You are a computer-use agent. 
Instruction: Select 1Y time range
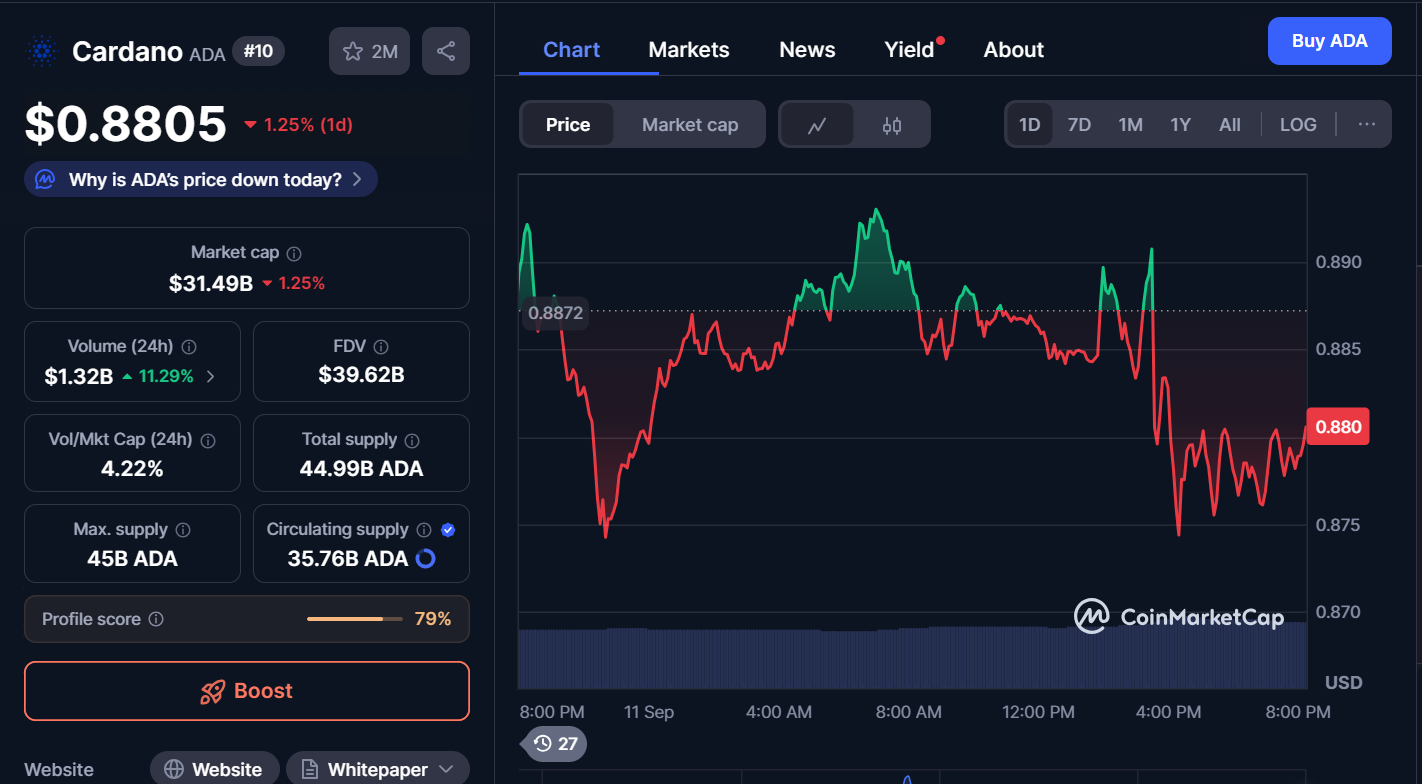(x=1181, y=125)
